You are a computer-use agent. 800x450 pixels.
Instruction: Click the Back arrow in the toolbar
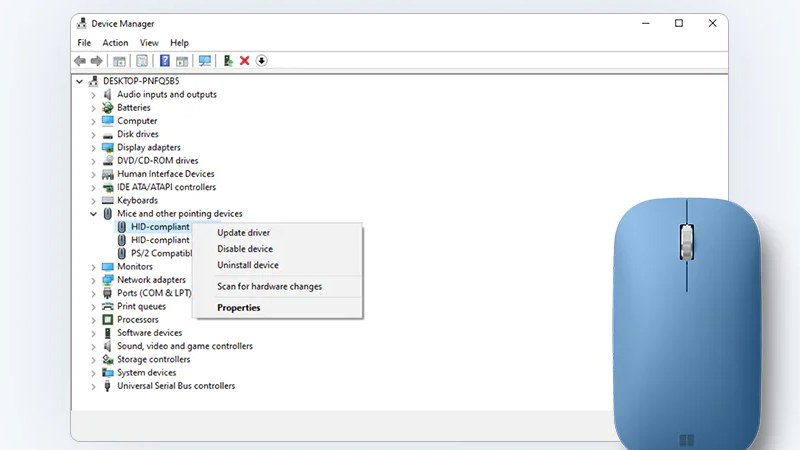pyautogui.click(x=80, y=61)
